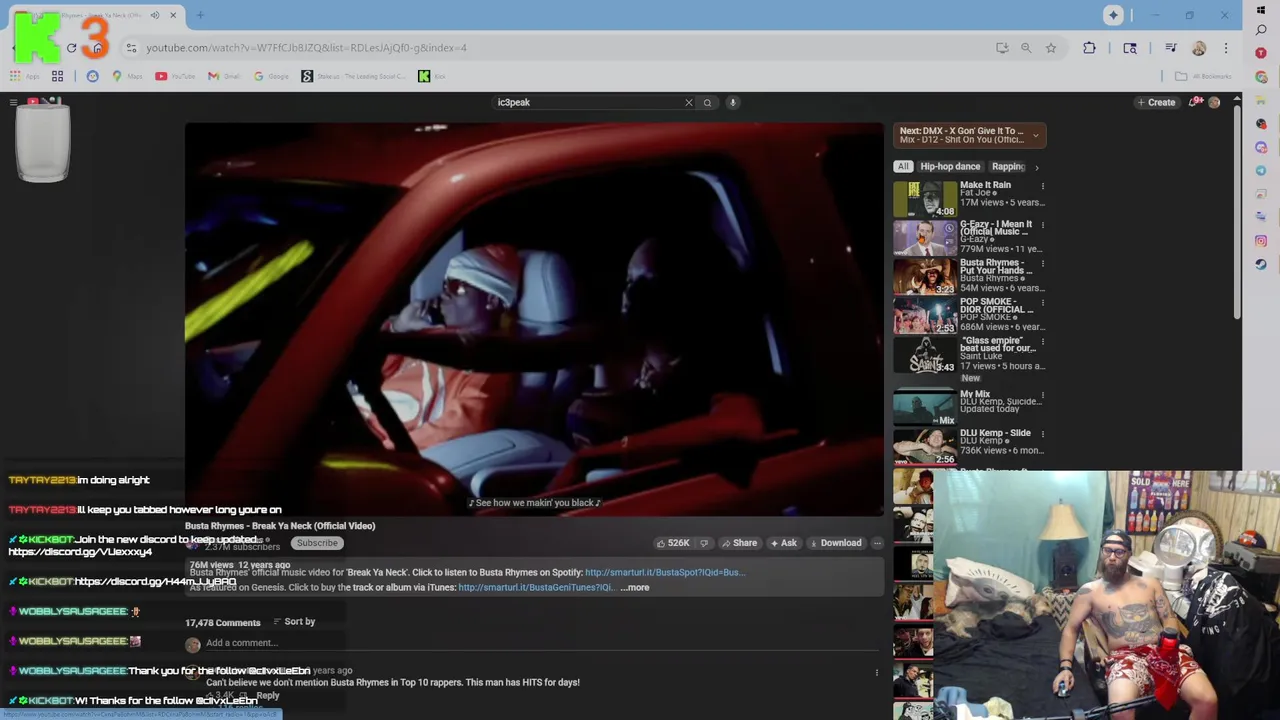The height and width of the screenshot is (720, 1280).
Task: Open Windows Start in the side taskbar
Action: point(1261,10)
